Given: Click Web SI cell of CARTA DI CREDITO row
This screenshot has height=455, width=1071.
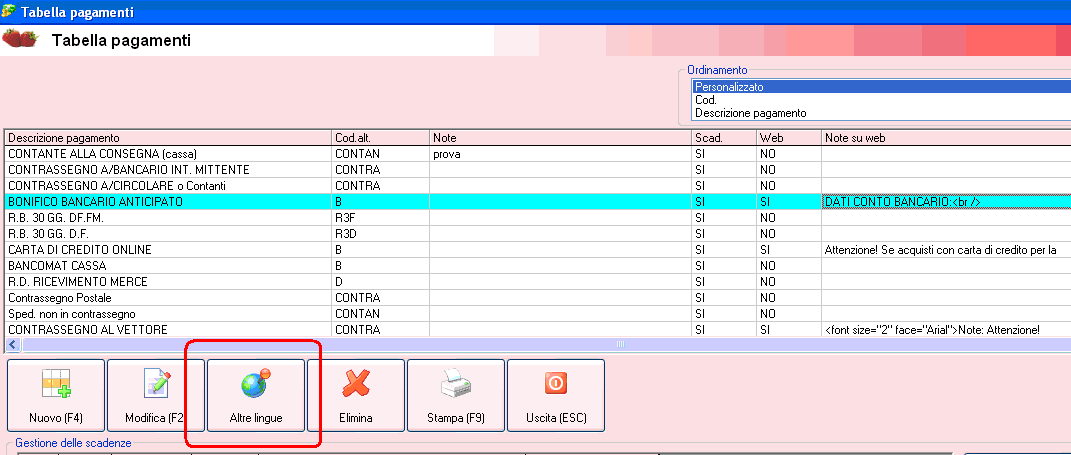Looking at the screenshot, I should (789, 250).
